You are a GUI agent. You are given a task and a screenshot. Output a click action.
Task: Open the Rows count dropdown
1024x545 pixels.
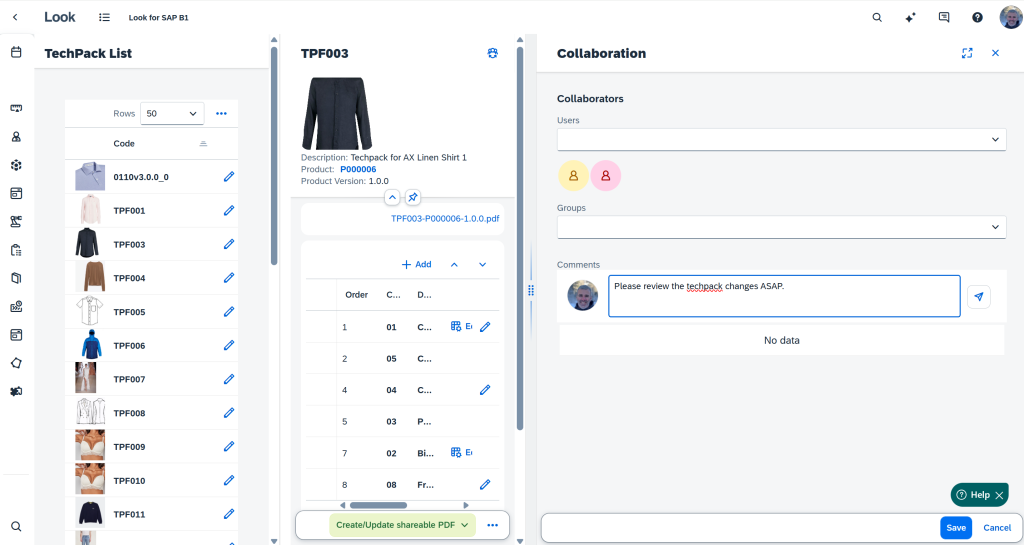(172, 114)
